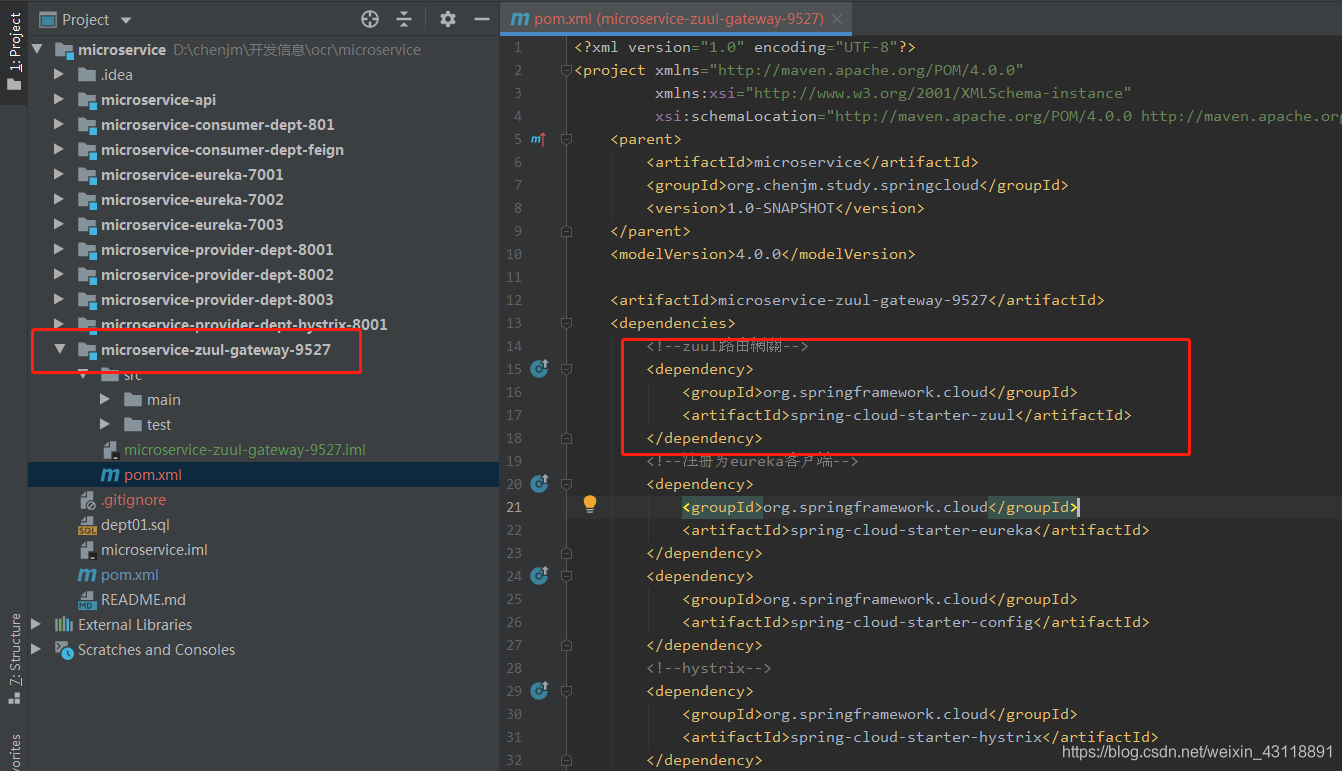1342x771 pixels.
Task: Click the microservice-api module folder icon
Action: point(87,100)
